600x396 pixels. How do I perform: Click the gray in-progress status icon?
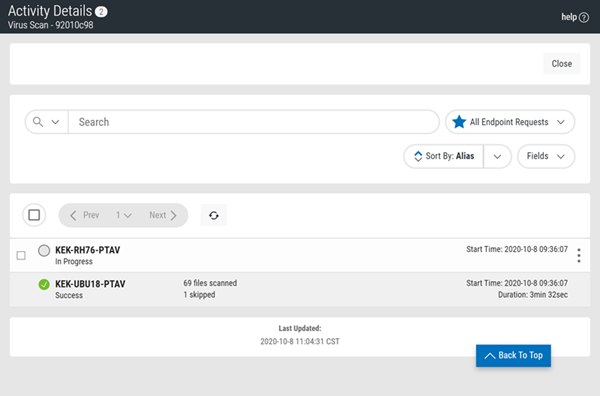(x=44, y=251)
